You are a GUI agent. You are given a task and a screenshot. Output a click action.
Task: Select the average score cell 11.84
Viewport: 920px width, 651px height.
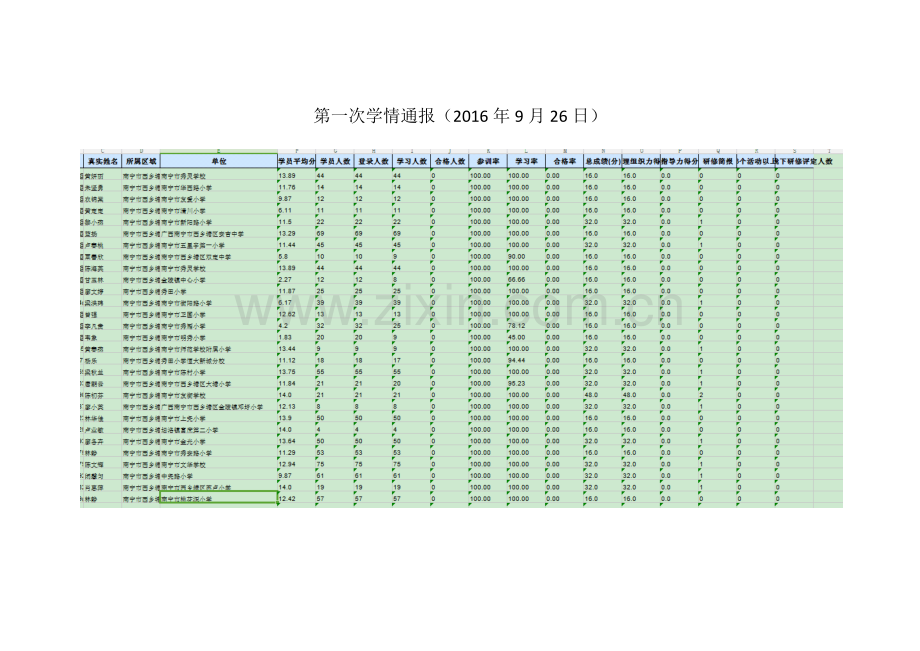pyautogui.click(x=296, y=384)
